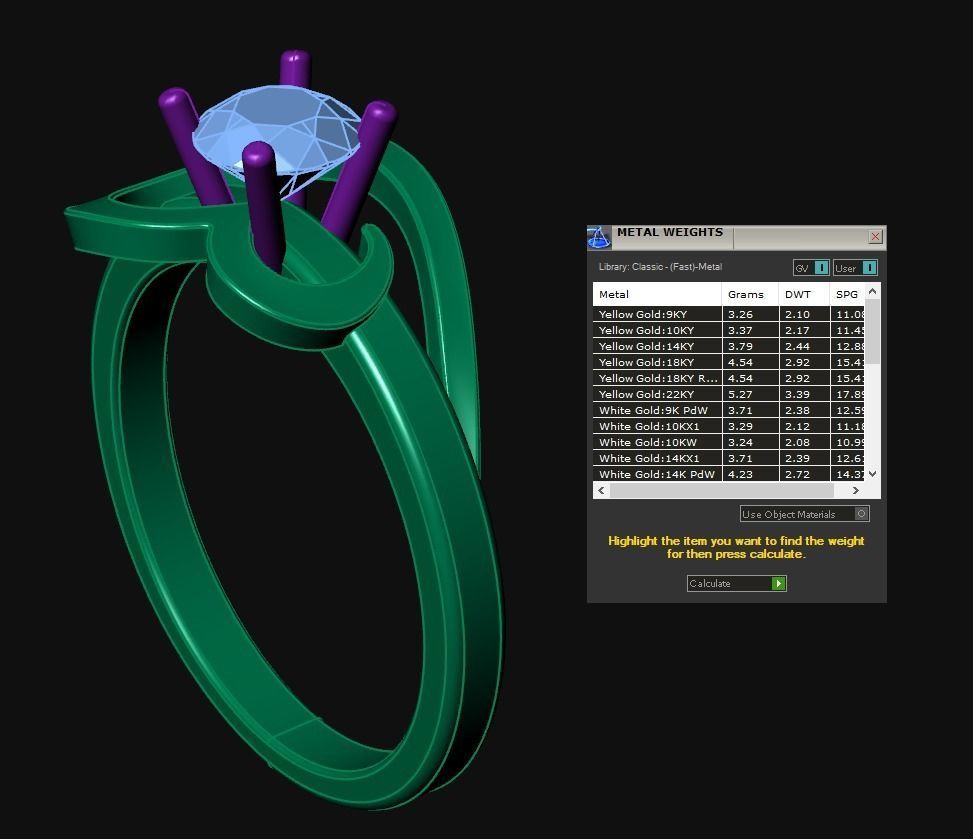Click the Metal Weights gem icon
This screenshot has width=973, height=839.
pos(598,238)
